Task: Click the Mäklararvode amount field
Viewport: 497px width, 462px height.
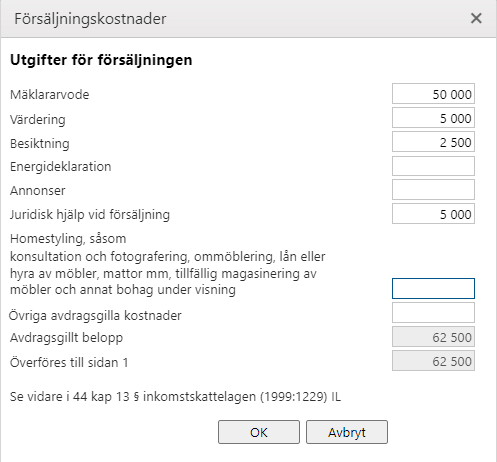Action: [x=433, y=94]
